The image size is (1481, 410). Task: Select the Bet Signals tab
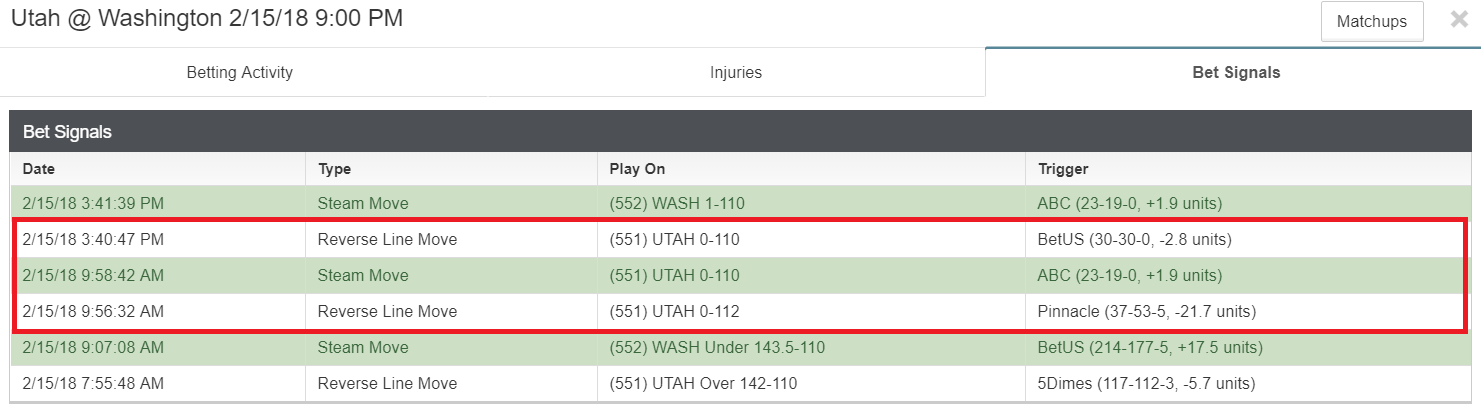tap(1236, 72)
